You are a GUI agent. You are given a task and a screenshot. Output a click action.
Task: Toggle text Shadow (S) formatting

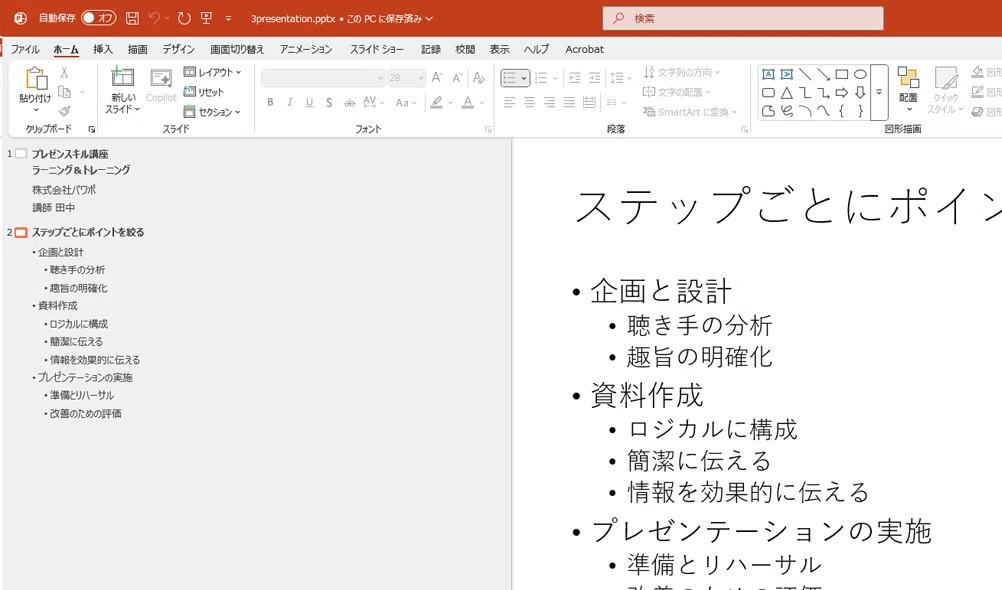(329, 102)
